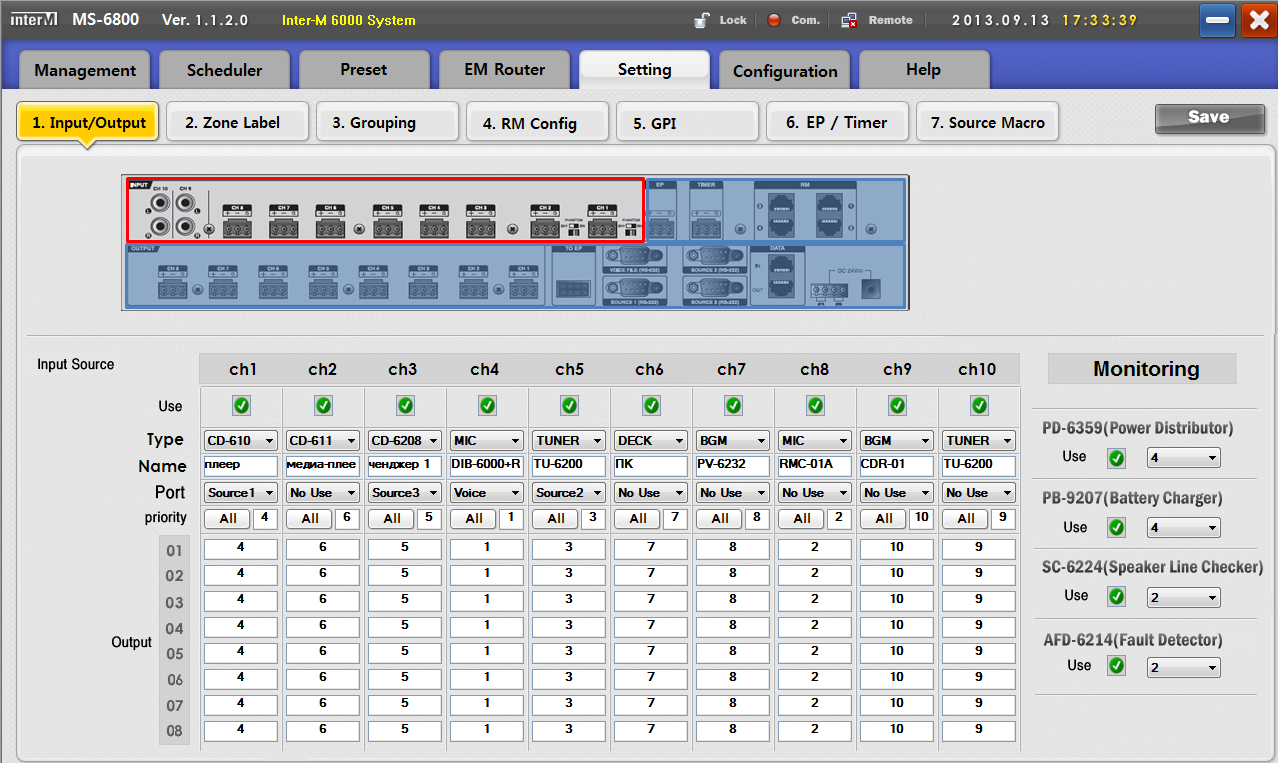Open the Help tab

(x=924, y=71)
